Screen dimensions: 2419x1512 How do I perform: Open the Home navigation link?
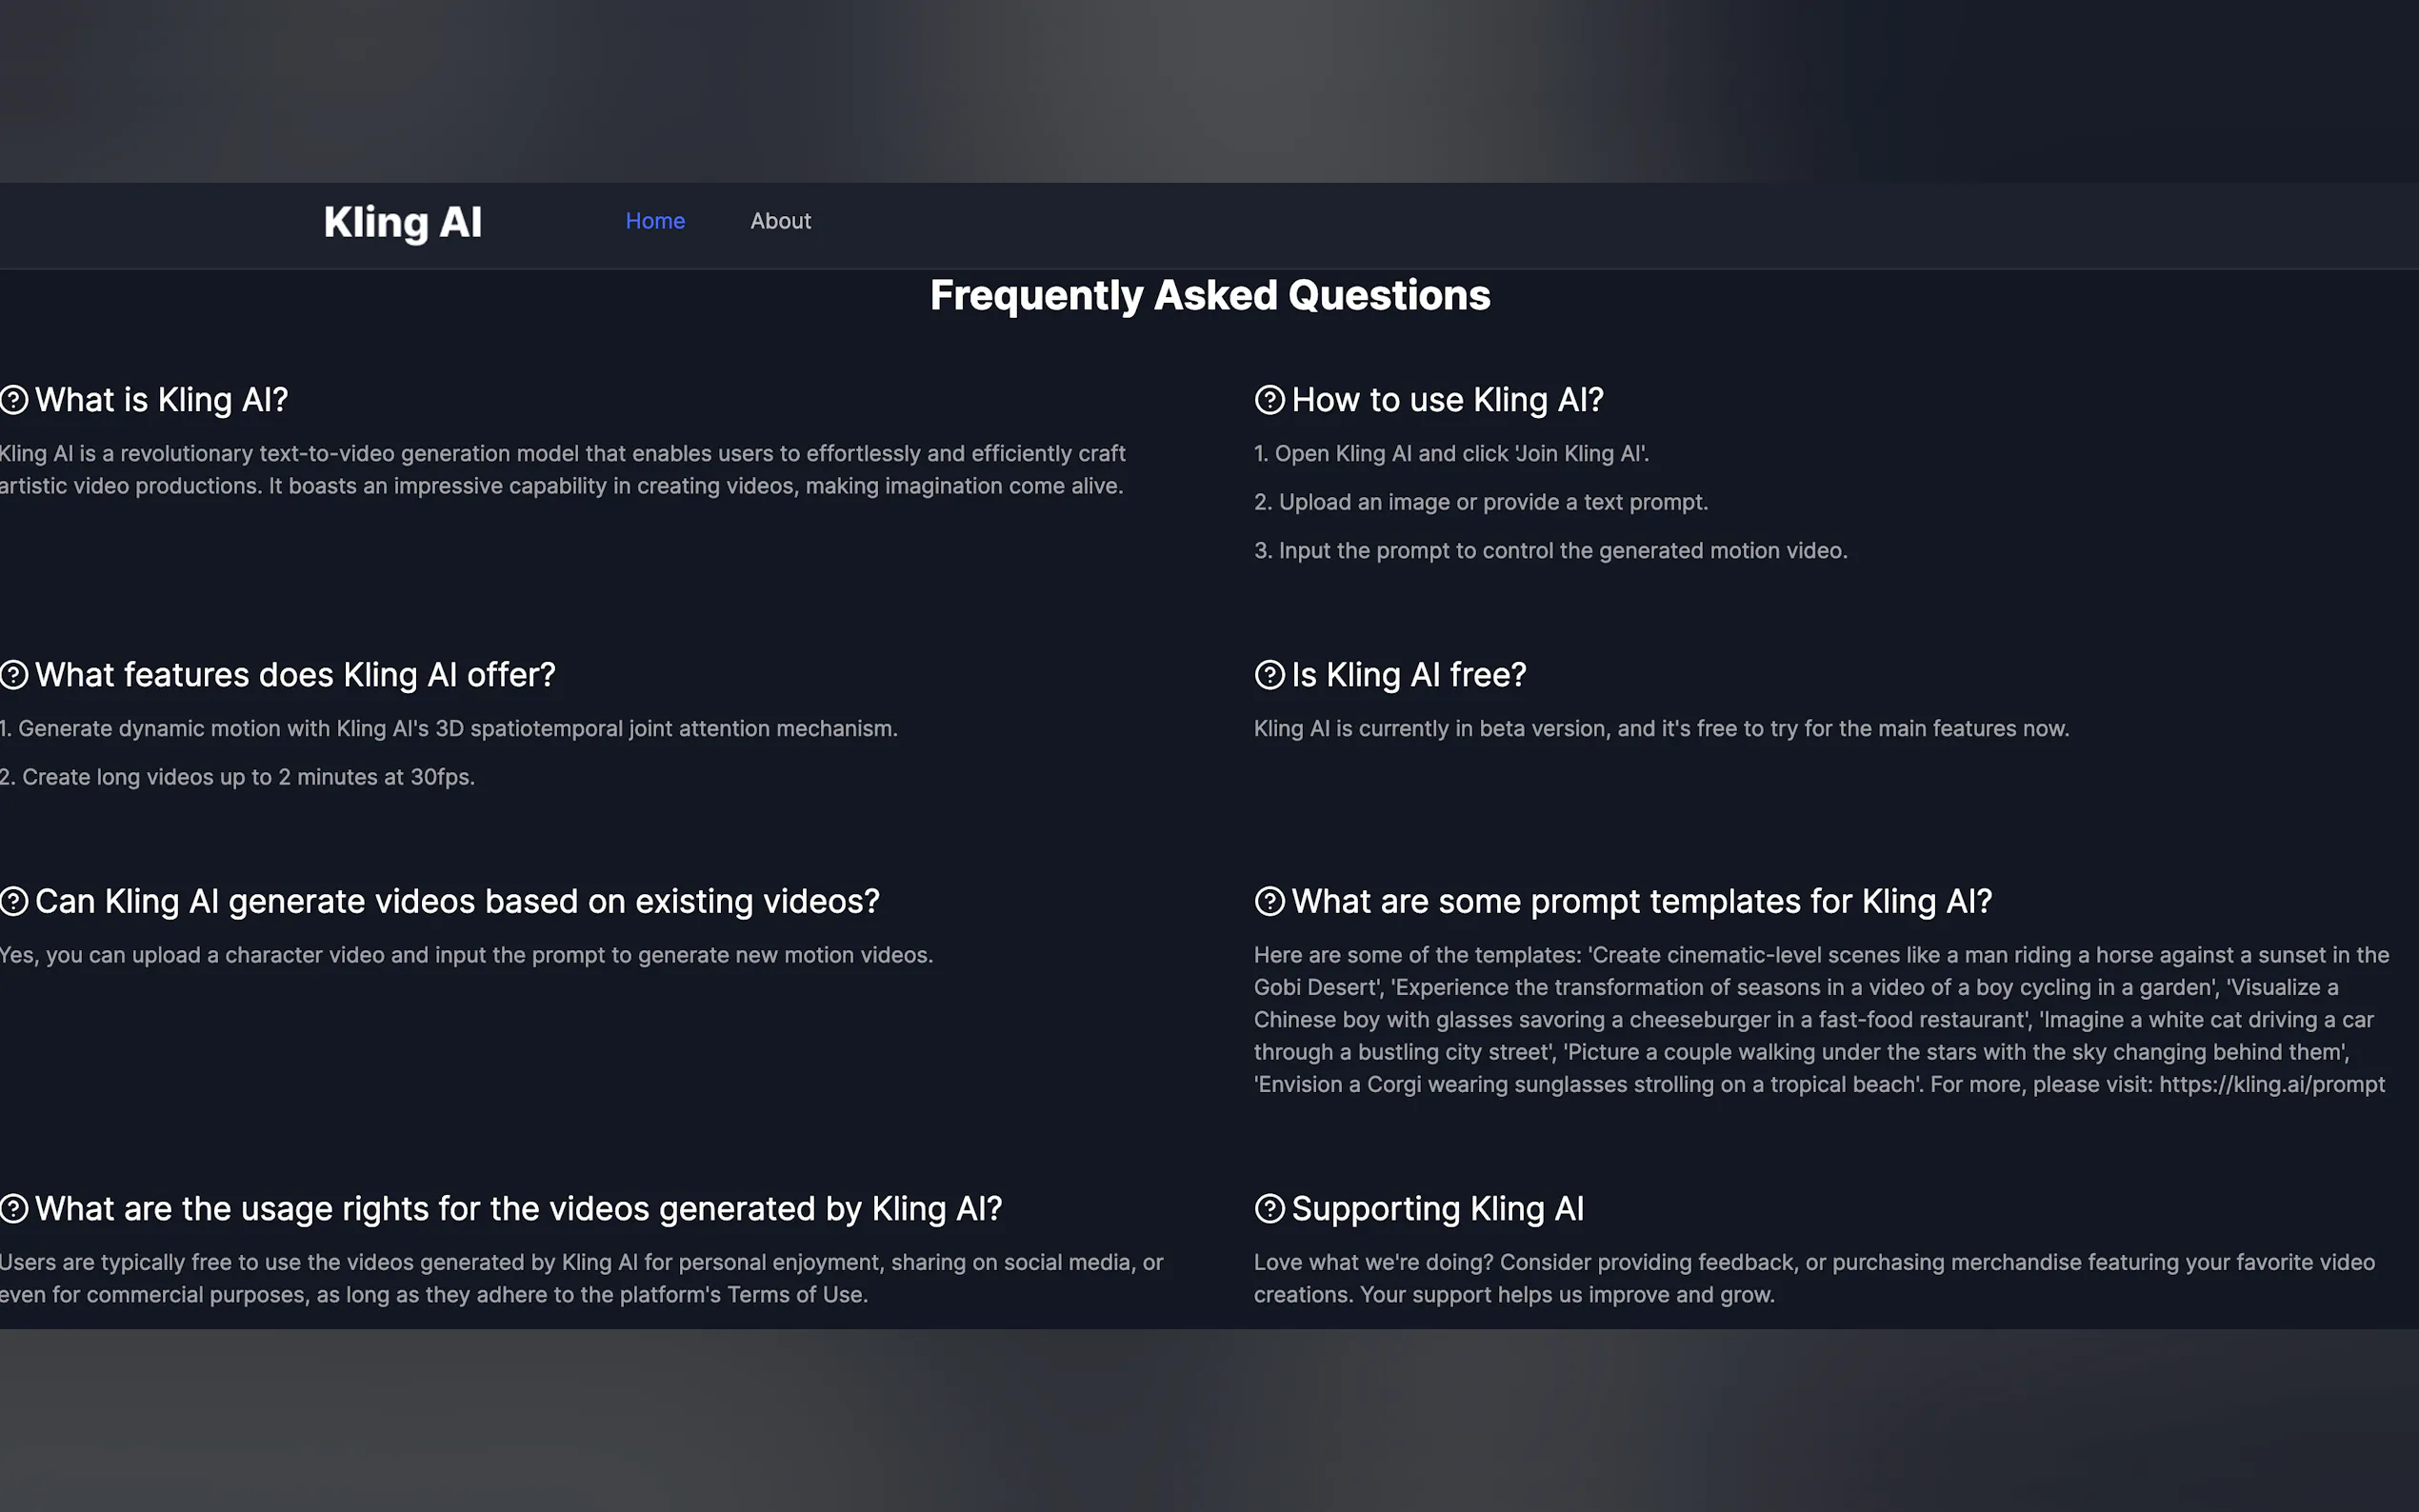655,221
